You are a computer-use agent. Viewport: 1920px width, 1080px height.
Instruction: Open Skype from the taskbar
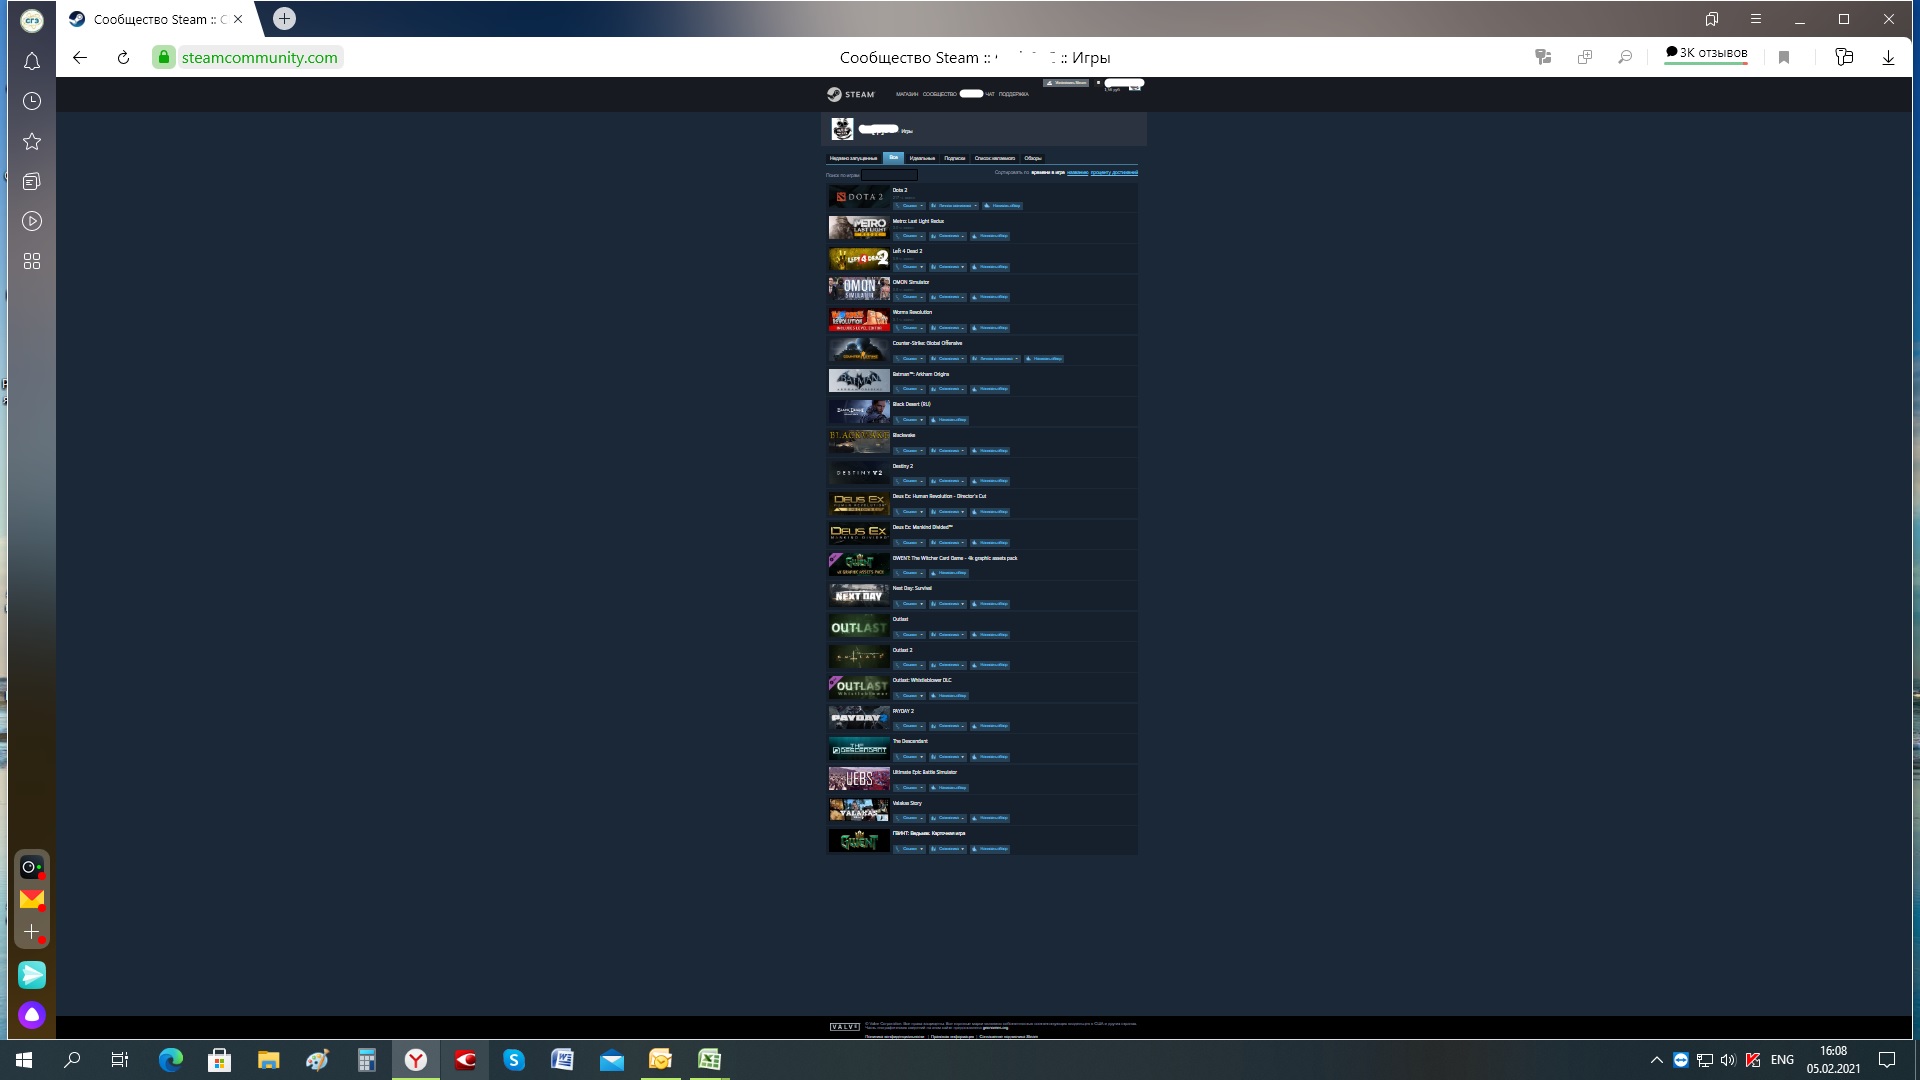(514, 1060)
